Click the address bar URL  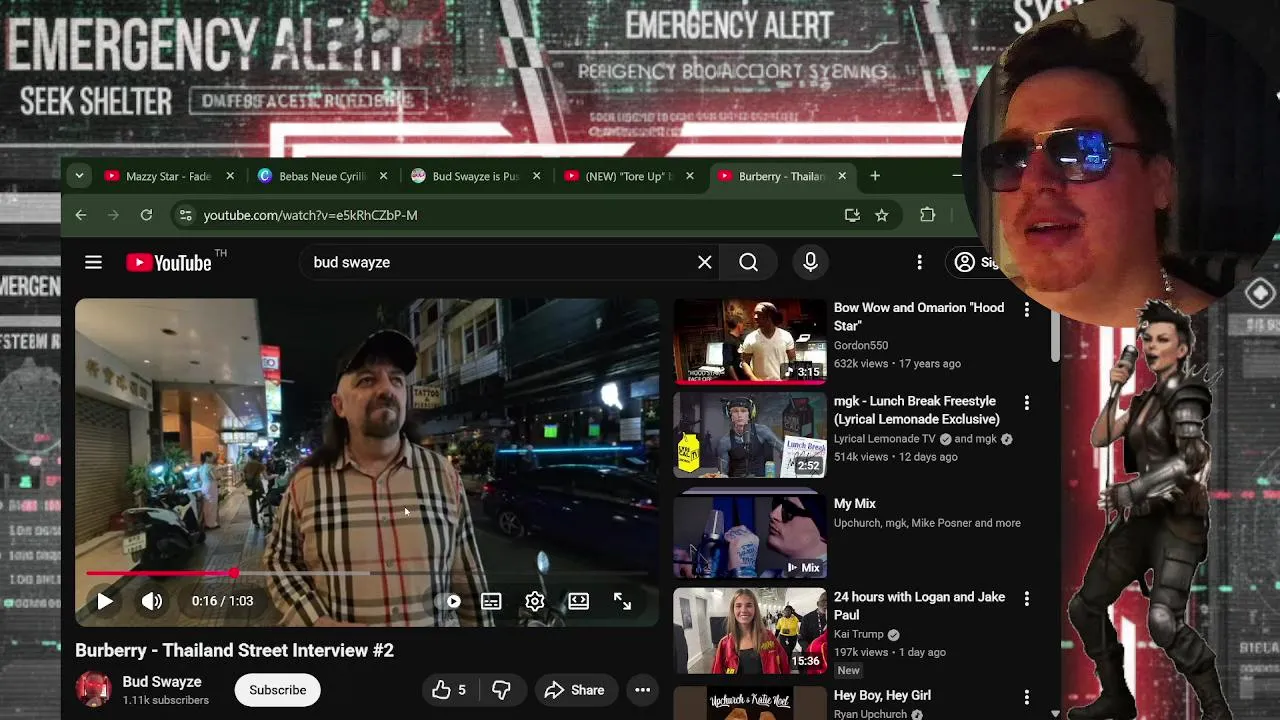[310, 215]
